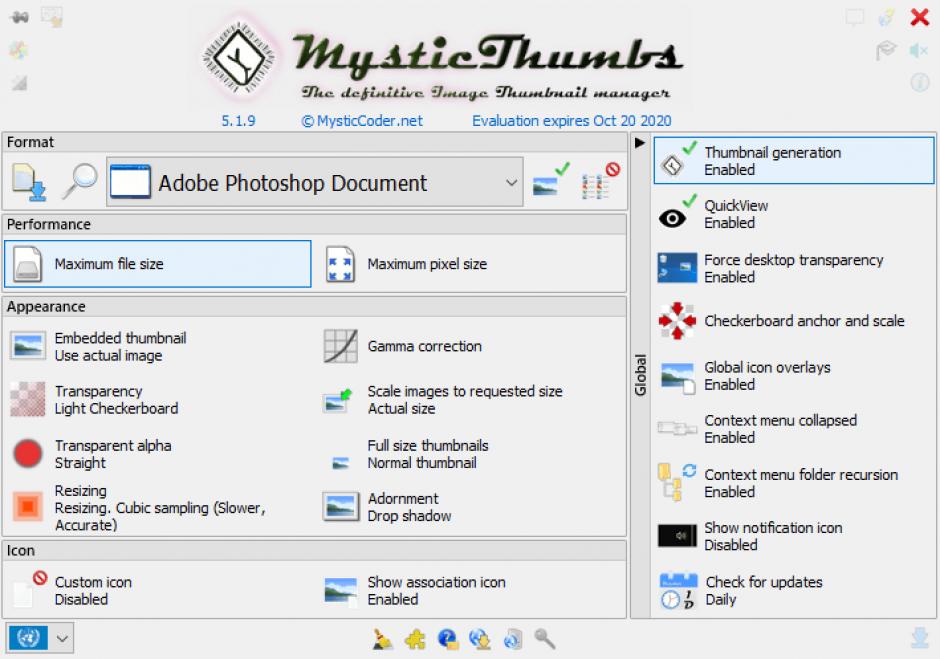Screen dimensions: 940x659
Task: Click the Global vertical tab label
Action: point(640,375)
